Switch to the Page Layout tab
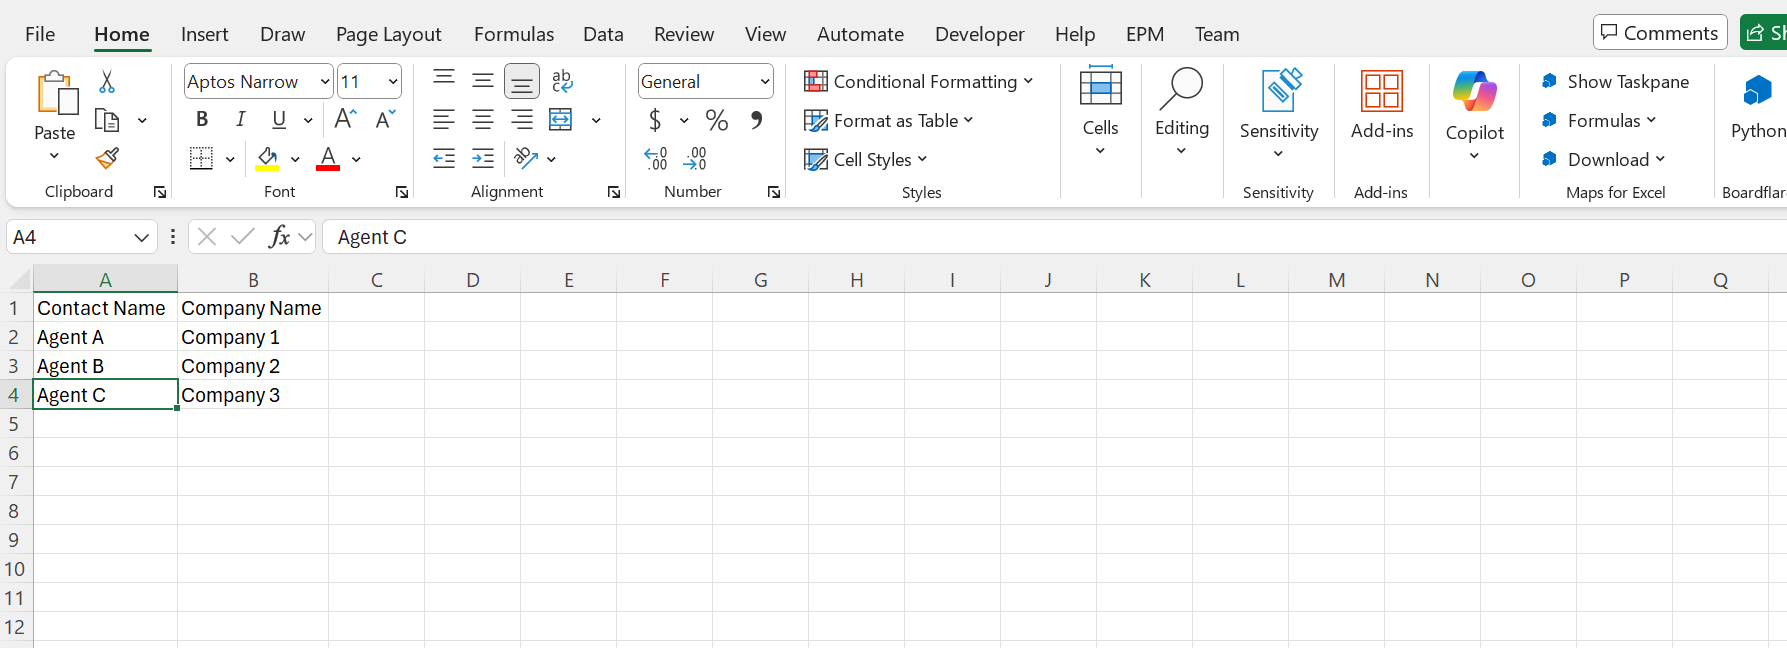The width and height of the screenshot is (1787, 648). (388, 34)
